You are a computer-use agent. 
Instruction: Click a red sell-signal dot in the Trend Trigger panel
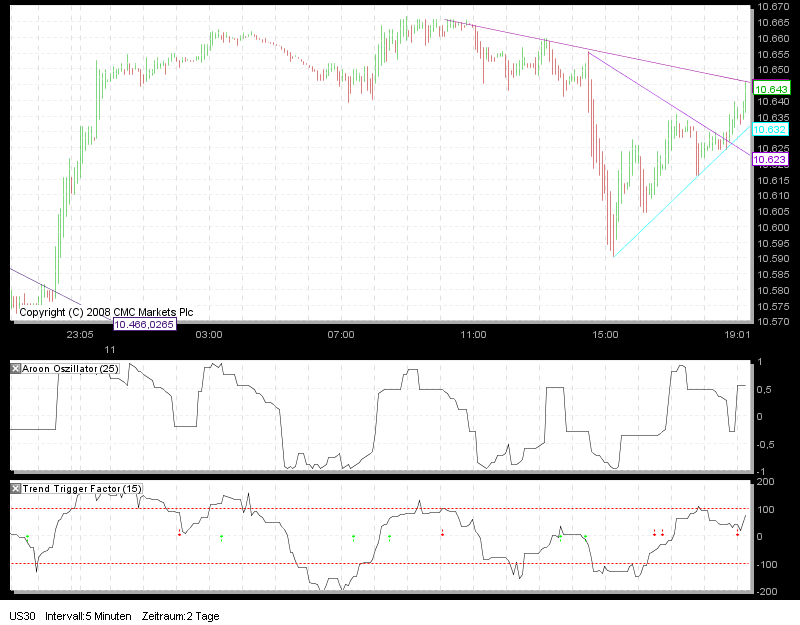pyautogui.click(x=180, y=535)
